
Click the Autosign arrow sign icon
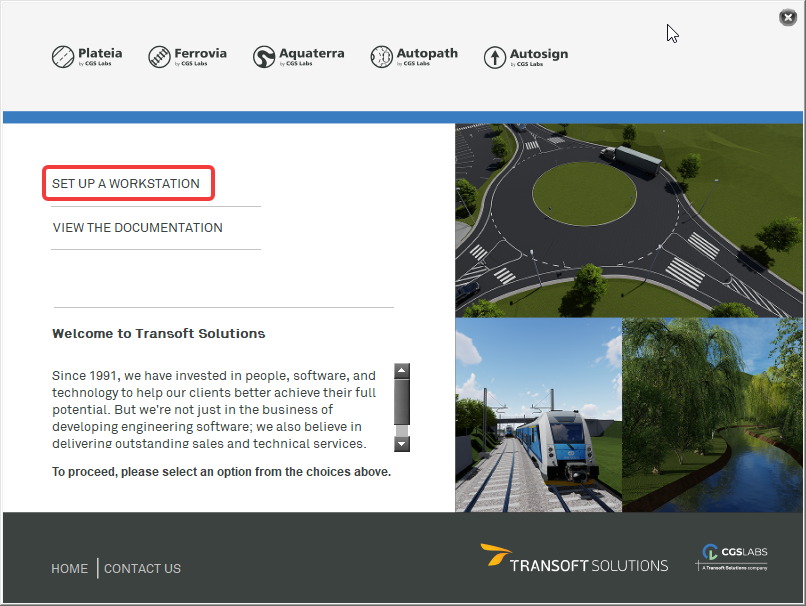pos(494,57)
